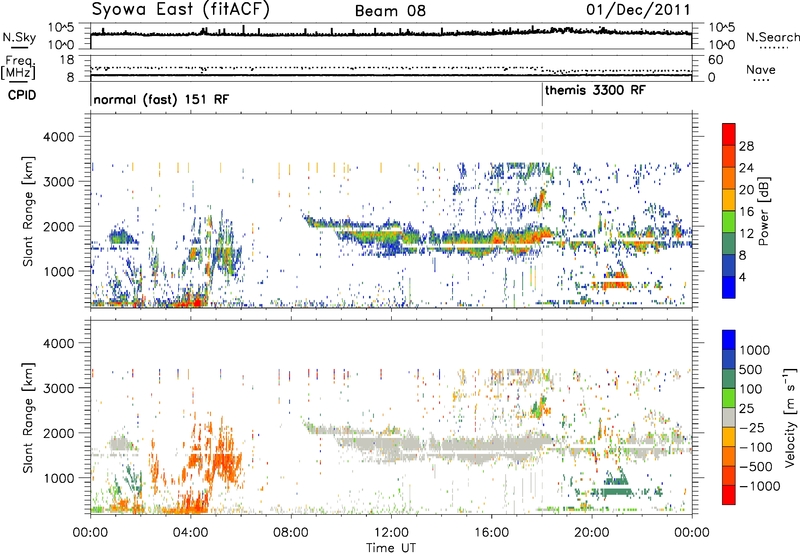This screenshot has width=800, height=554.
Task: Click the "1000" range tick on velocity panel
Action: point(59,478)
